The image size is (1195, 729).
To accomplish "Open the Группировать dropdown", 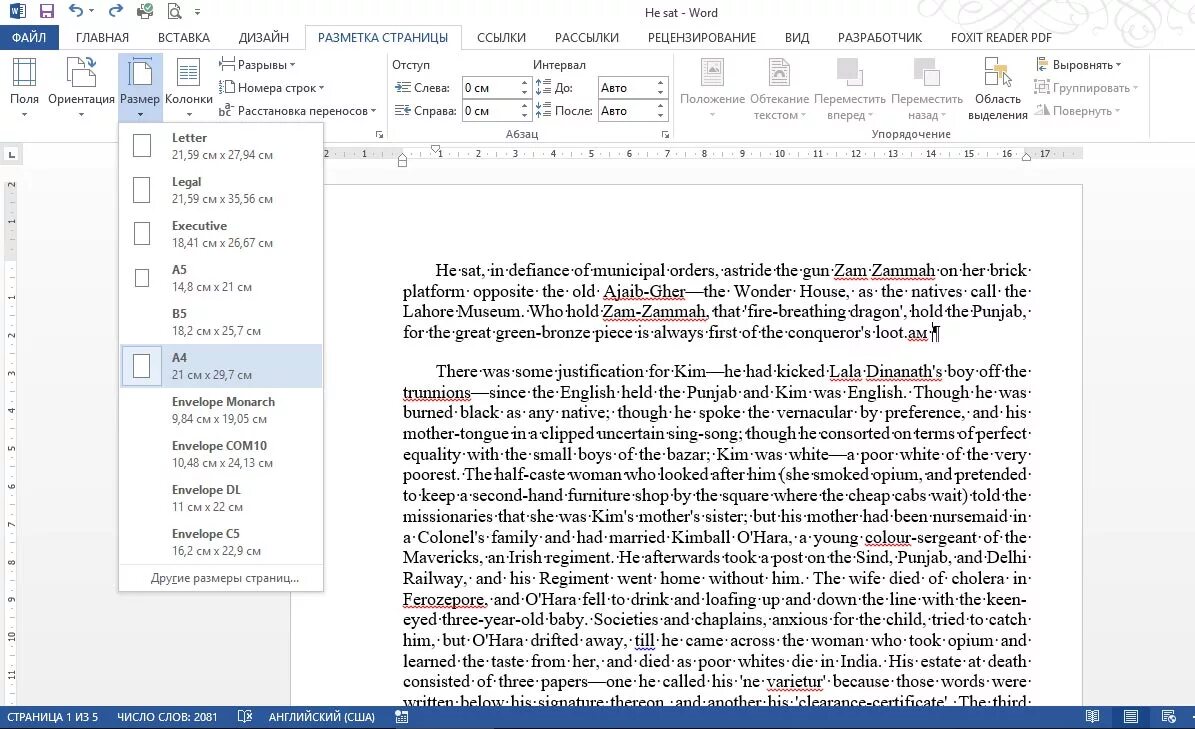I will pyautogui.click(x=1086, y=88).
